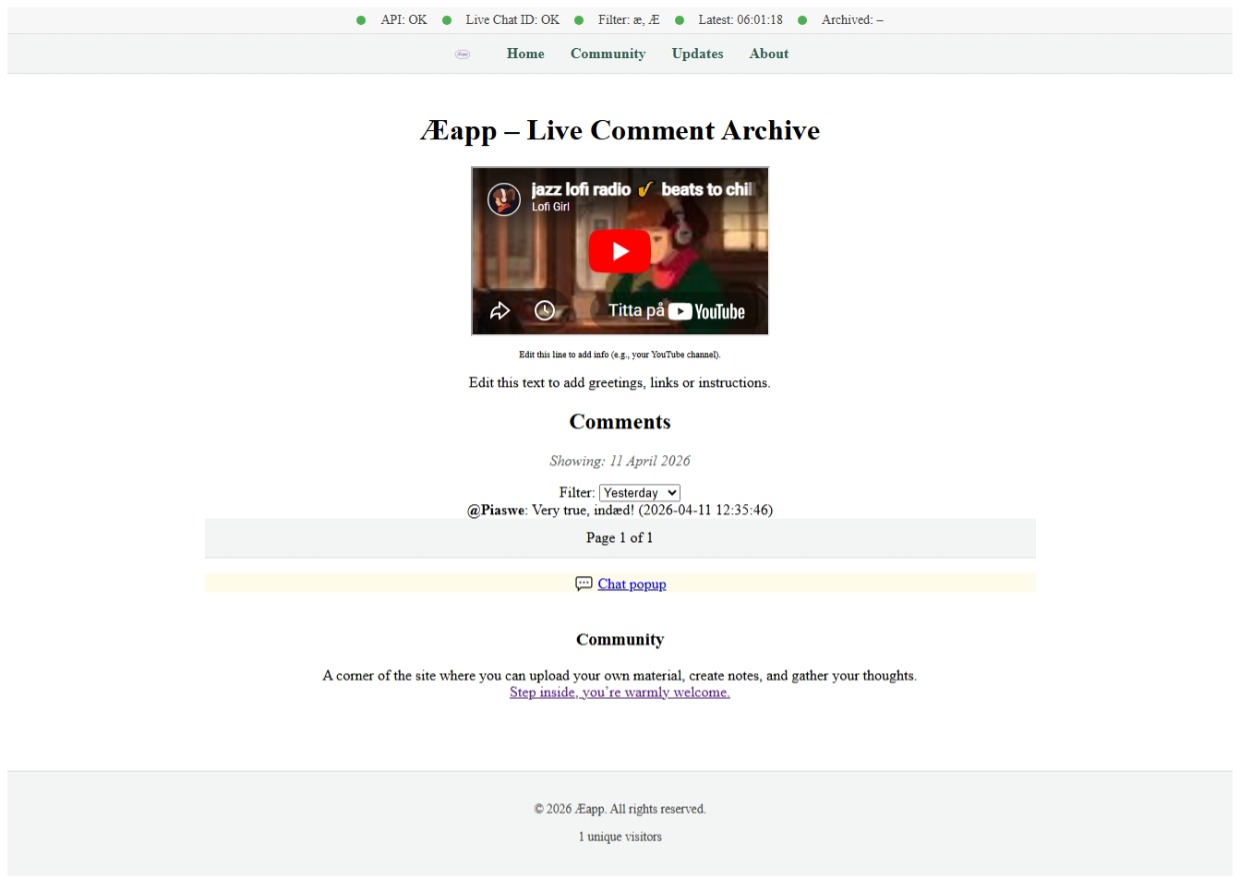
Task: Click the watch later clock icon
Action: click(x=544, y=311)
